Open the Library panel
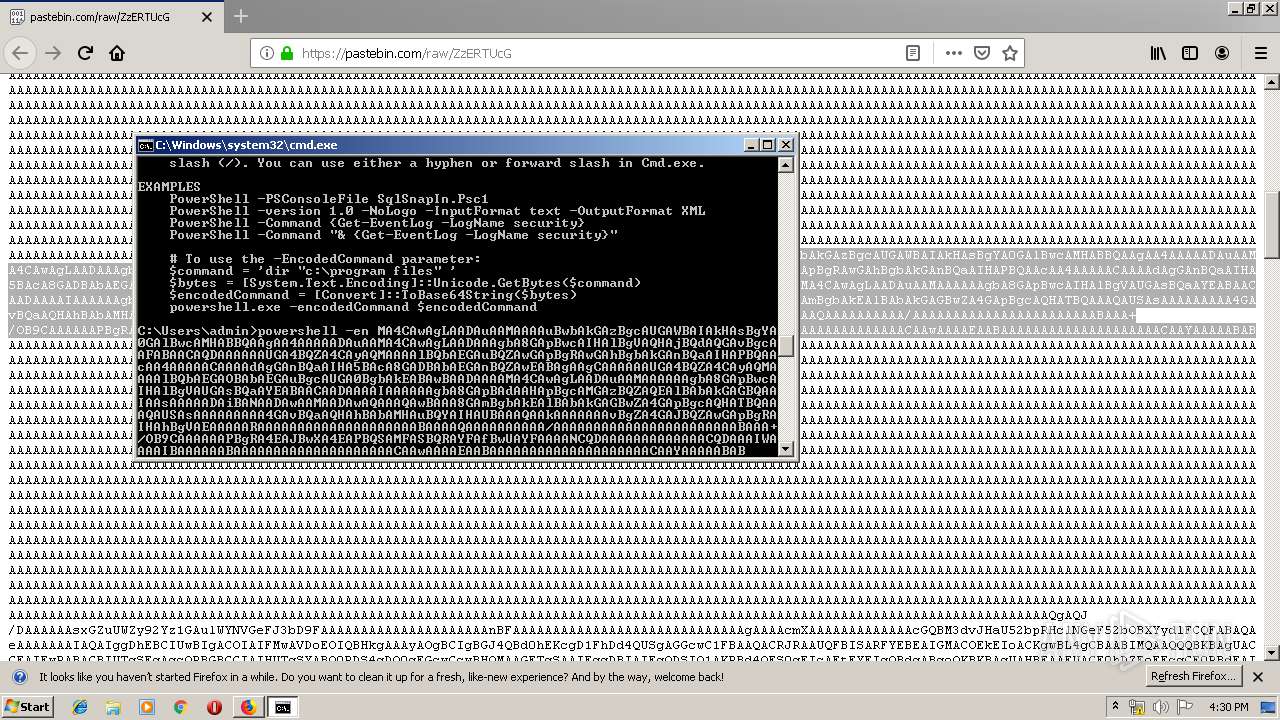Screen dimensions: 1280x720 (x=1158, y=53)
